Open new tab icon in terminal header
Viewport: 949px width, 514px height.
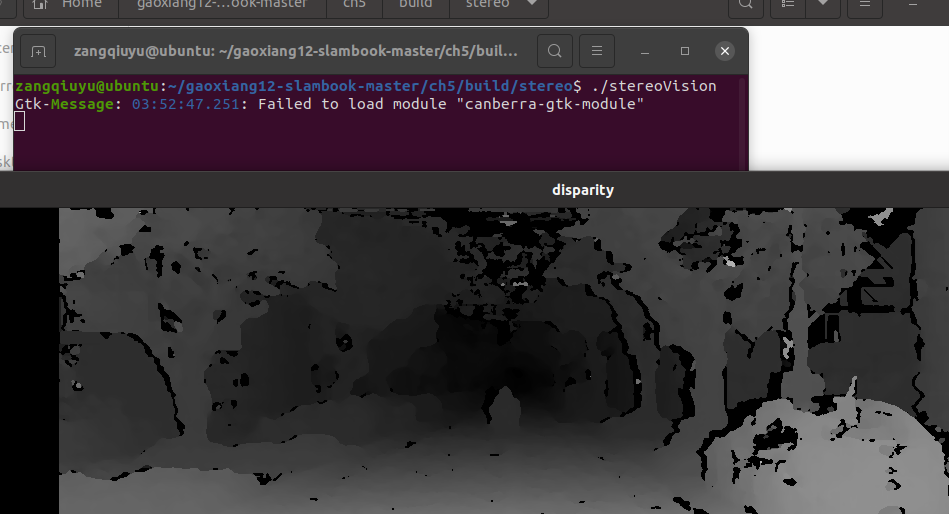38,51
